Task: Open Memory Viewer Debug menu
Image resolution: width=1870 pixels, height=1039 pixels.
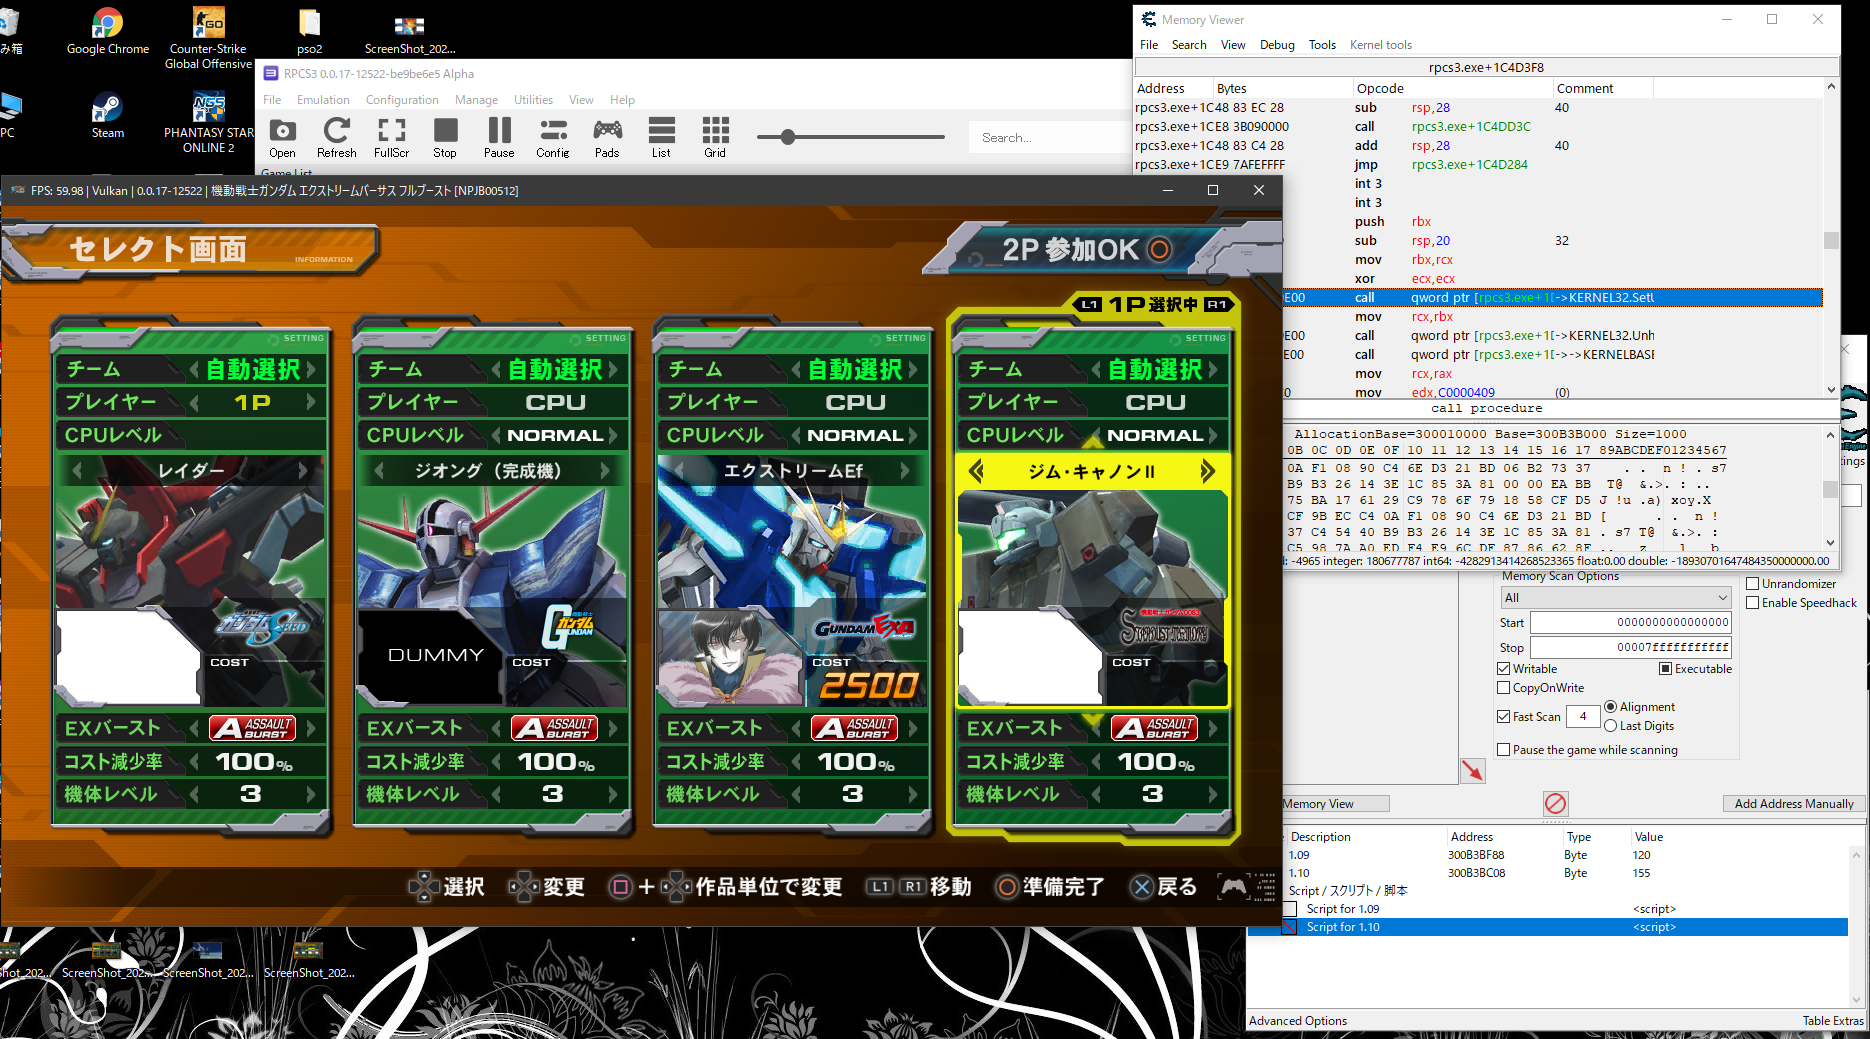Action: pyautogui.click(x=1277, y=45)
